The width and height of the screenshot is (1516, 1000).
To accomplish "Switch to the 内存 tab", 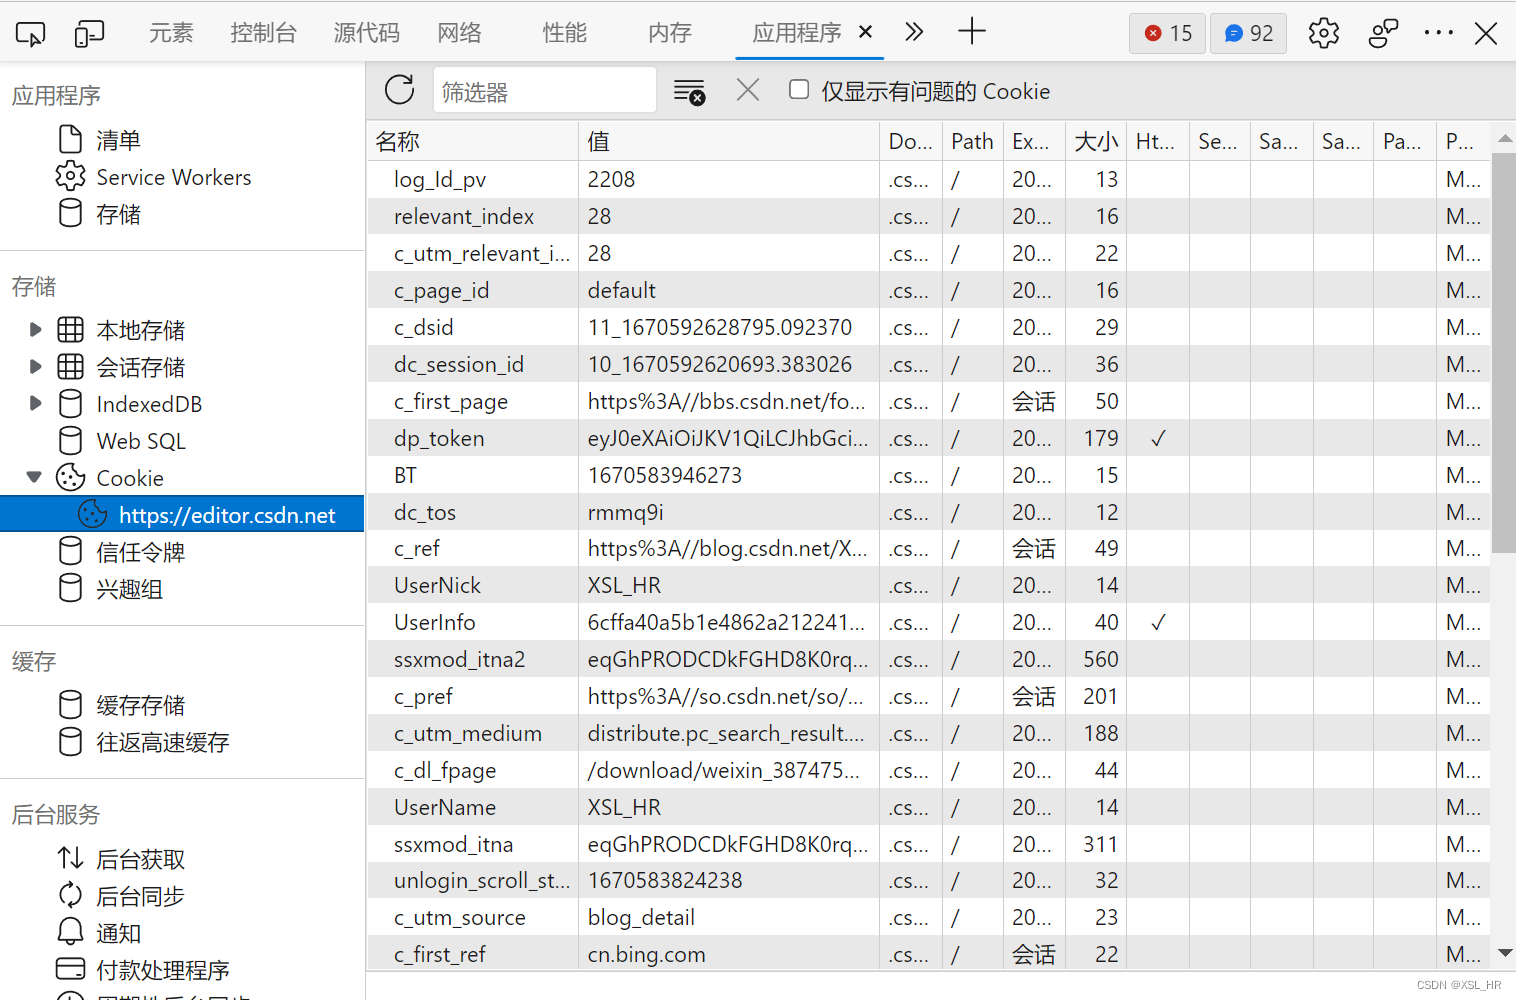I will (x=669, y=33).
